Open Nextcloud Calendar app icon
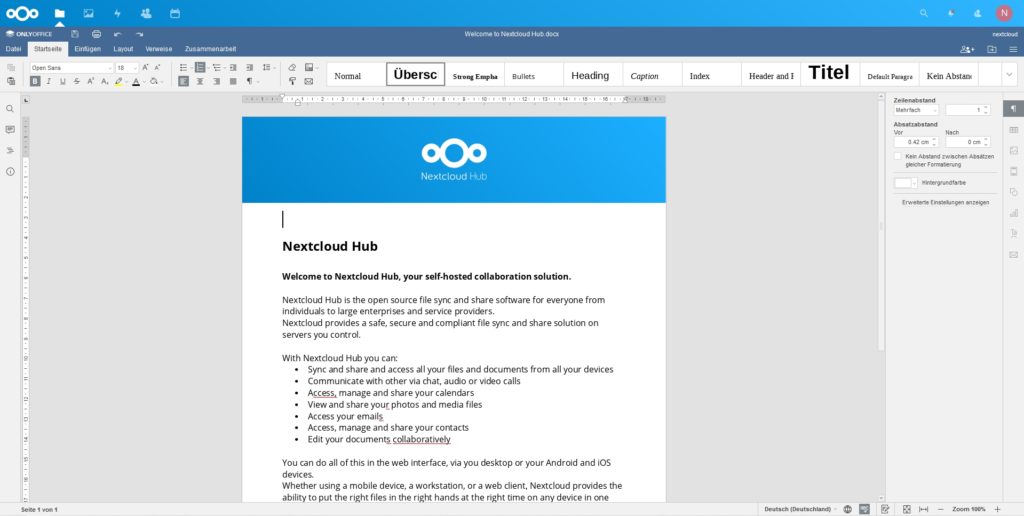The image size is (1024, 516). pyautogui.click(x=175, y=13)
